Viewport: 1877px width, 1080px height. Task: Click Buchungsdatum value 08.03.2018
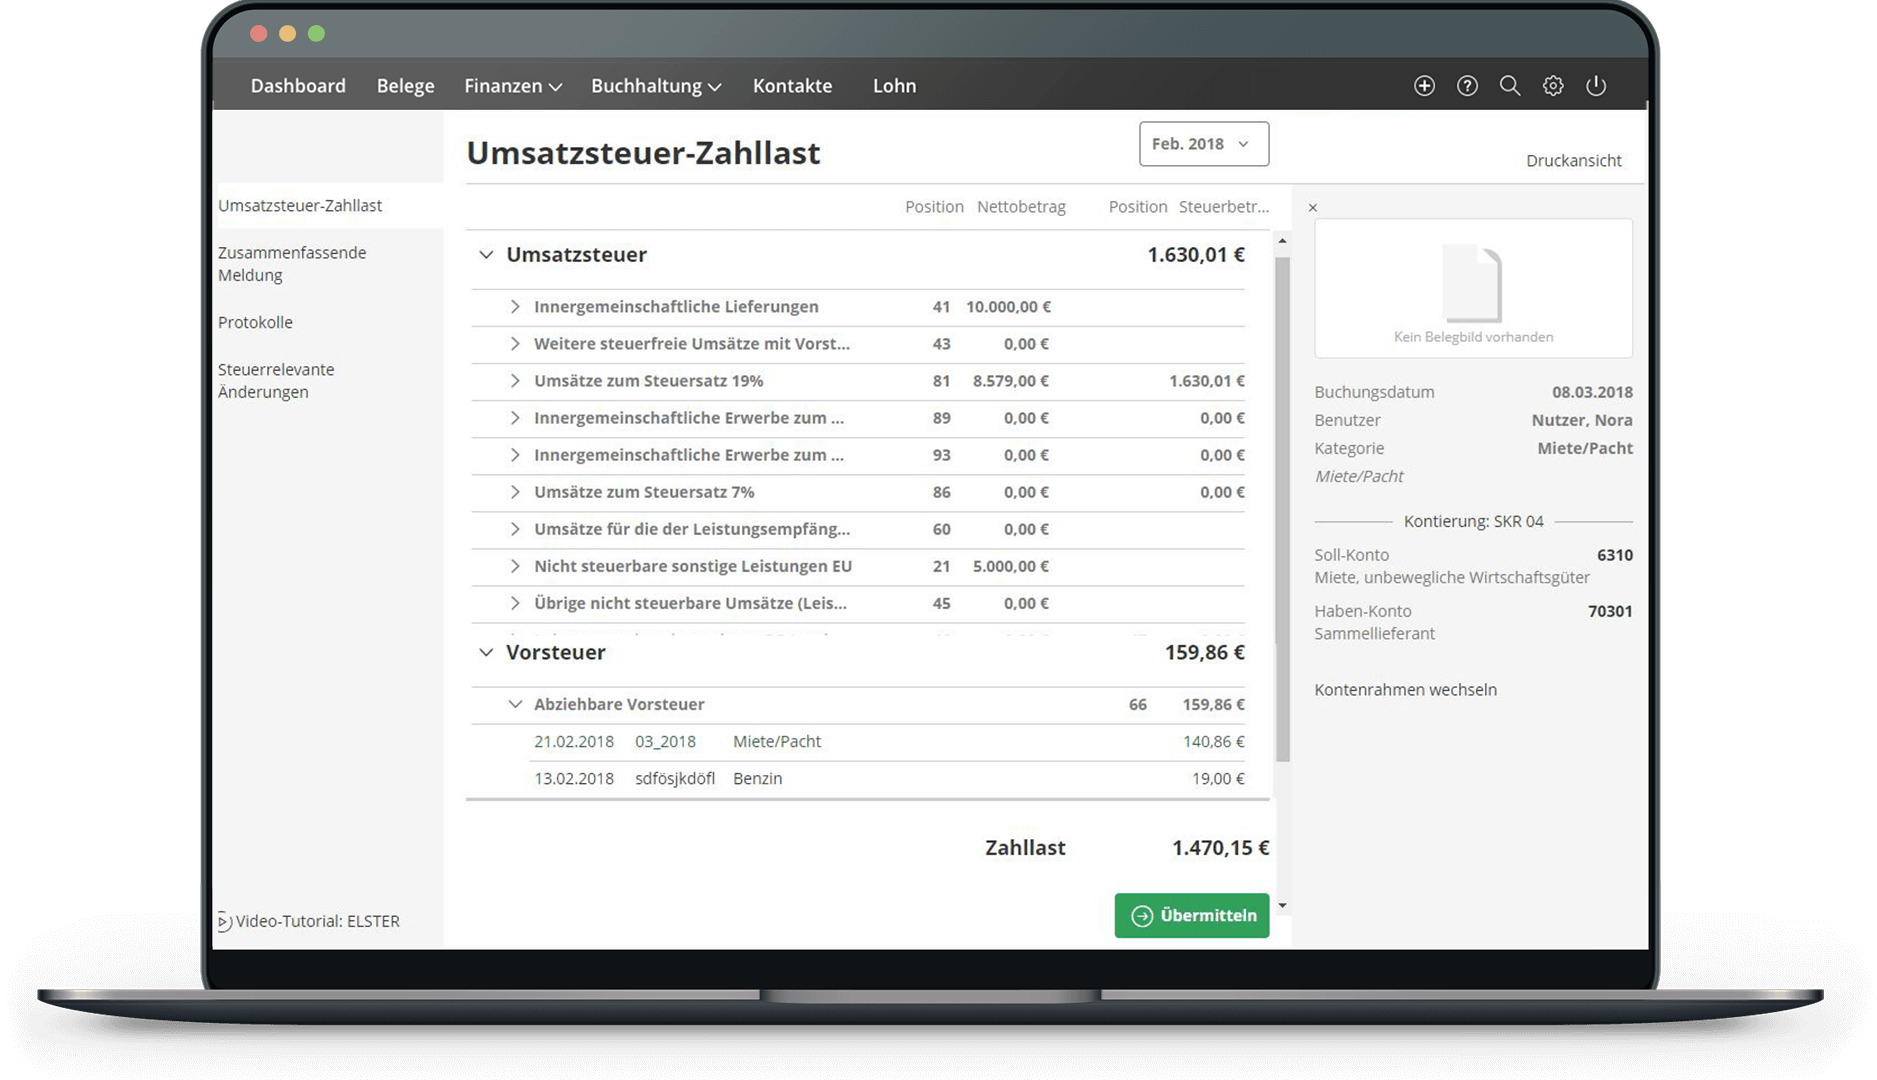pos(1592,392)
